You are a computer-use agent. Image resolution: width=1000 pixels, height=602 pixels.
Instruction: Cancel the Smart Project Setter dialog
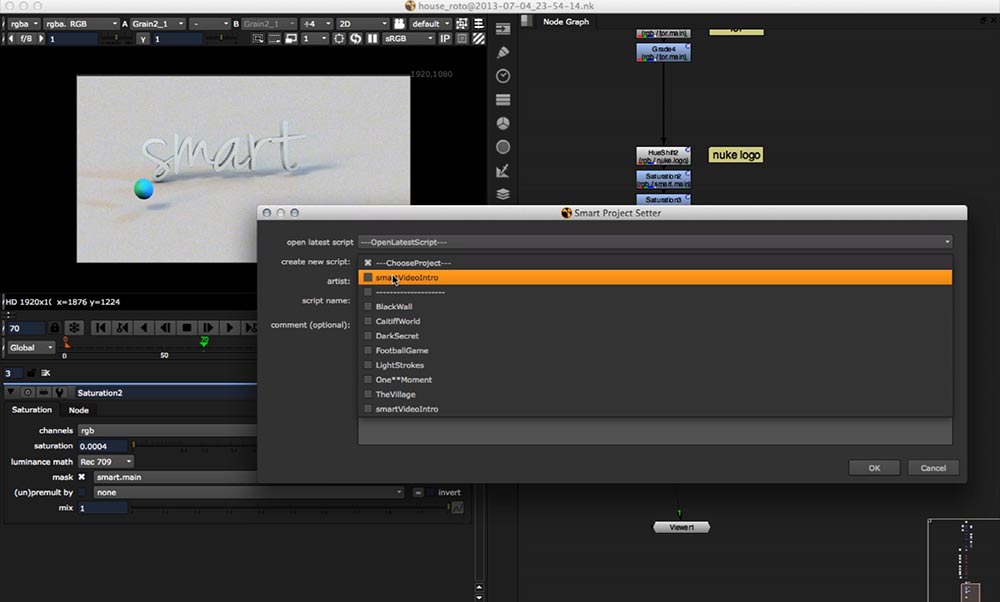[x=933, y=468]
